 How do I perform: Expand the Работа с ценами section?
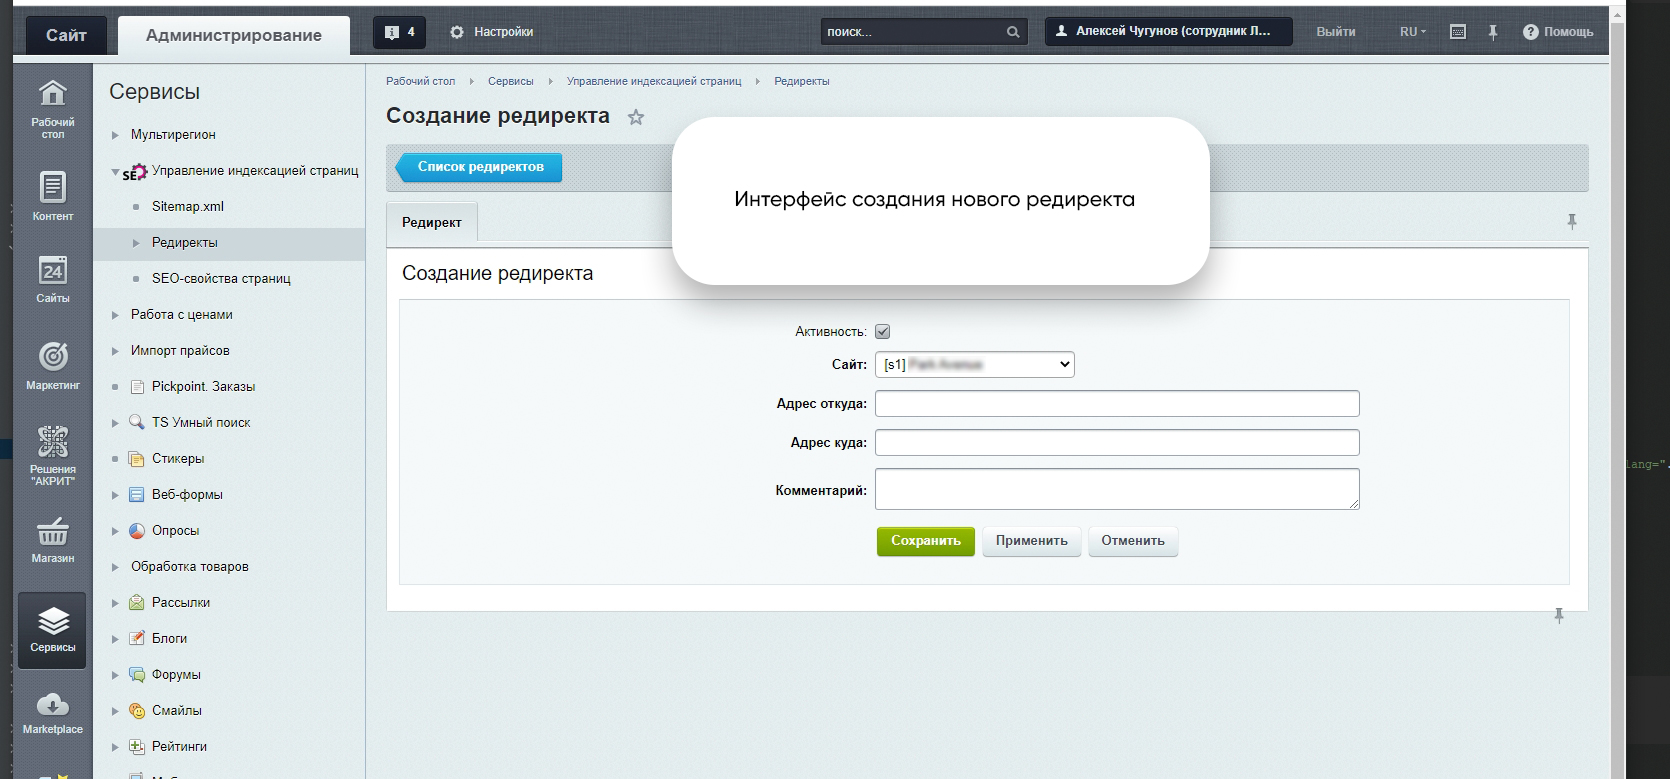(x=116, y=315)
